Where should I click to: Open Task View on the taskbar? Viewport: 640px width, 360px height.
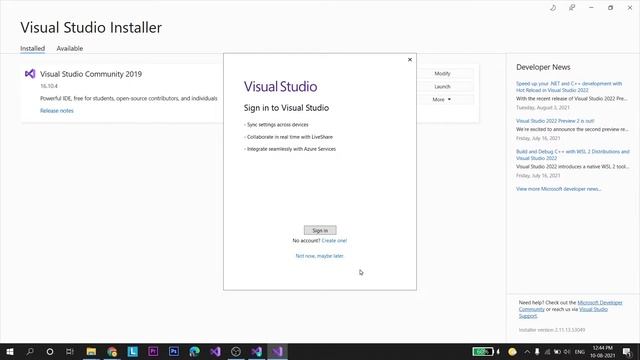[70, 351]
